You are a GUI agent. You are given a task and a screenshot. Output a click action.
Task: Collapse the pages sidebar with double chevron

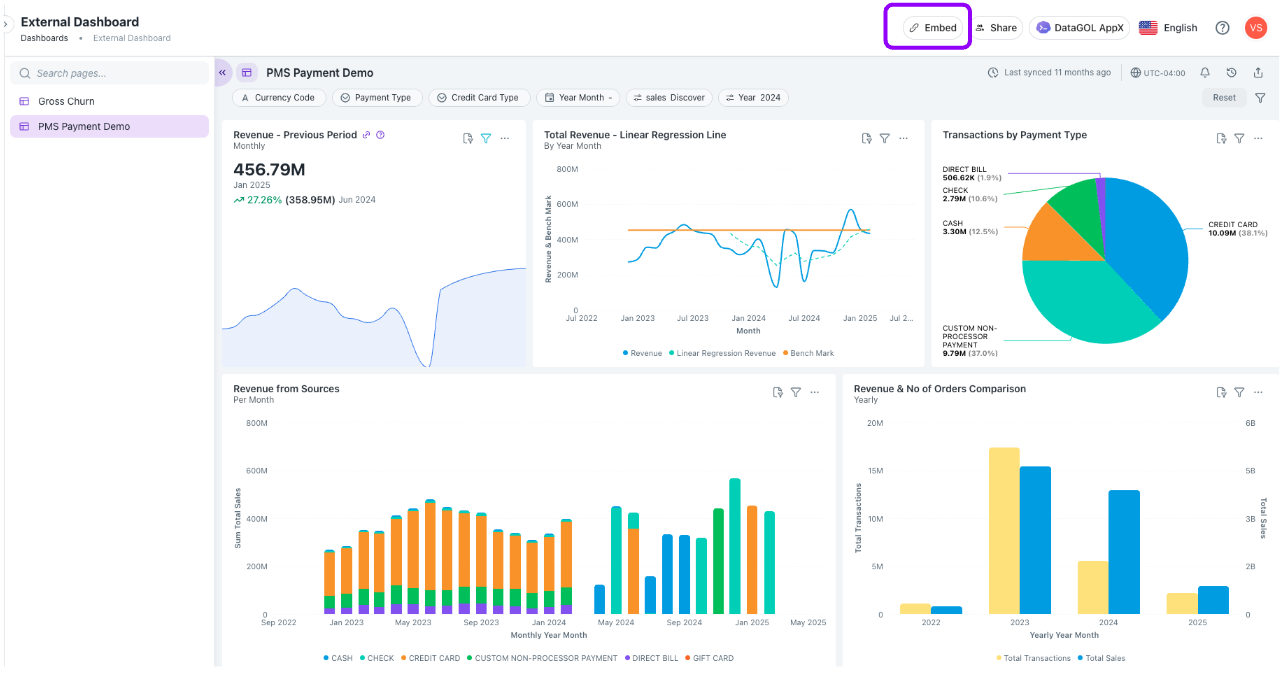[x=222, y=72]
